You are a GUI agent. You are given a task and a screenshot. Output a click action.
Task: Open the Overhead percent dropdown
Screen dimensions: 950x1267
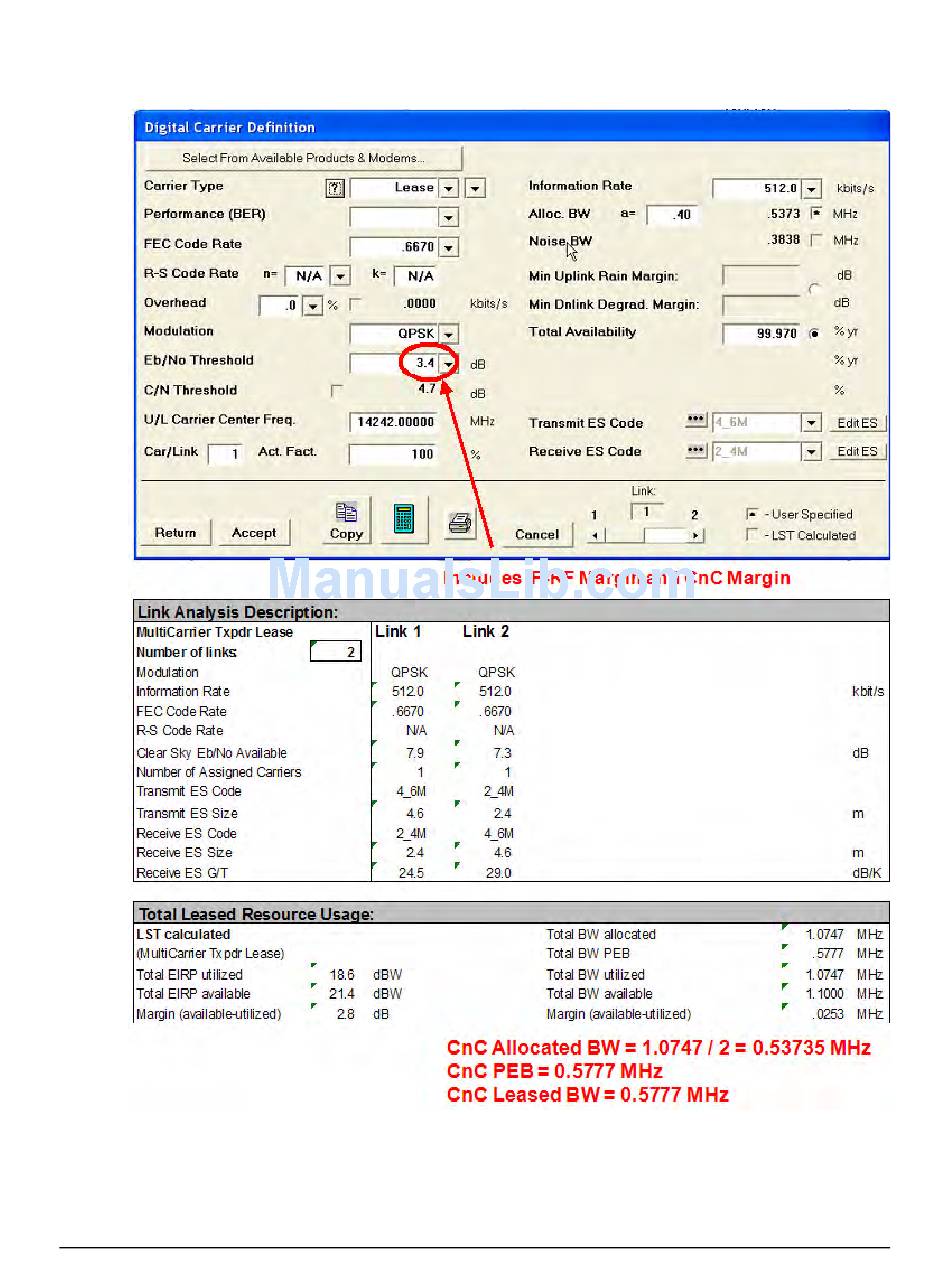pos(313,306)
